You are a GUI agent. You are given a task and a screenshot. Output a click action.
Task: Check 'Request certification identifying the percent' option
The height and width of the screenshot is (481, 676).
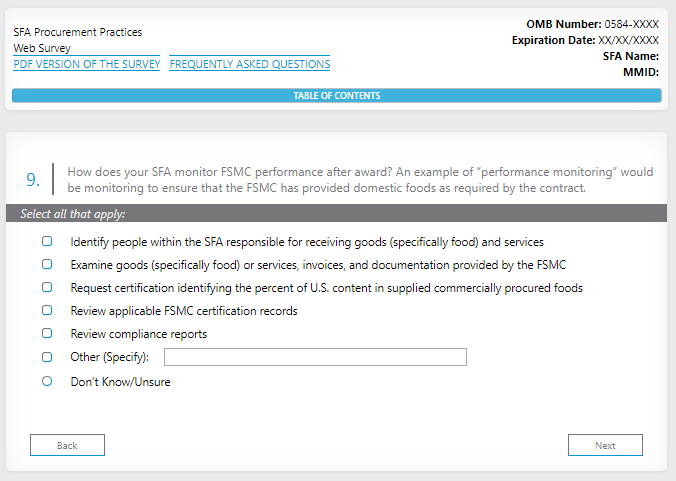47,288
